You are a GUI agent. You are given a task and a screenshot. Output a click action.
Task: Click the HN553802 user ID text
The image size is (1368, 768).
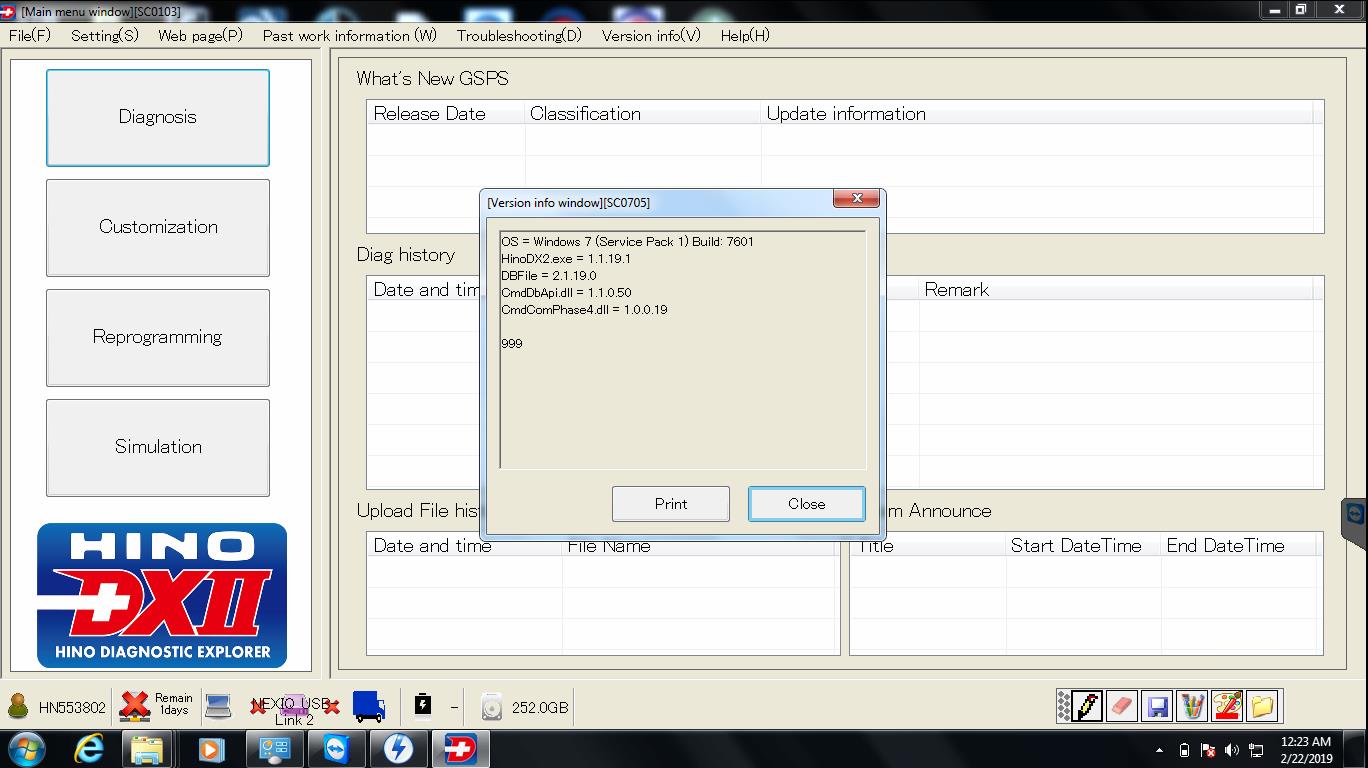click(x=72, y=707)
